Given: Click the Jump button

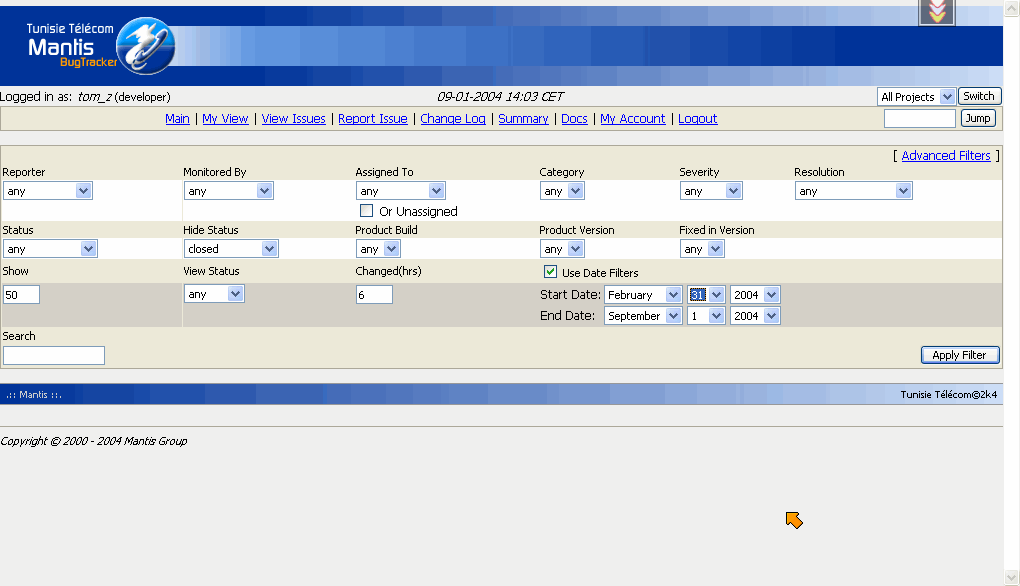Looking at the screenshot, I should tap(978, 118).
